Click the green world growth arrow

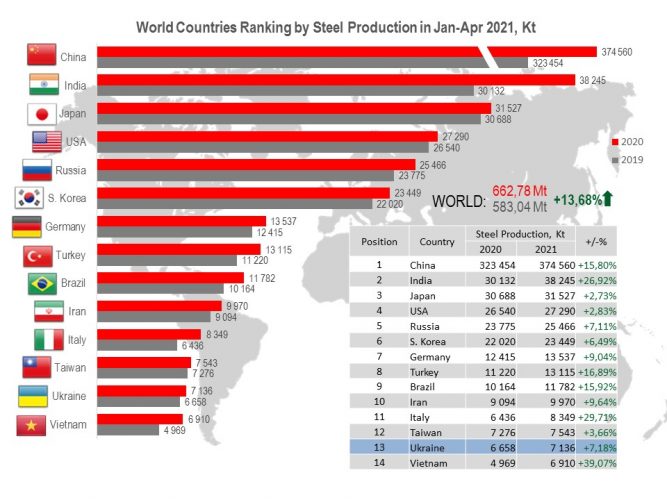tap(607, 198)
